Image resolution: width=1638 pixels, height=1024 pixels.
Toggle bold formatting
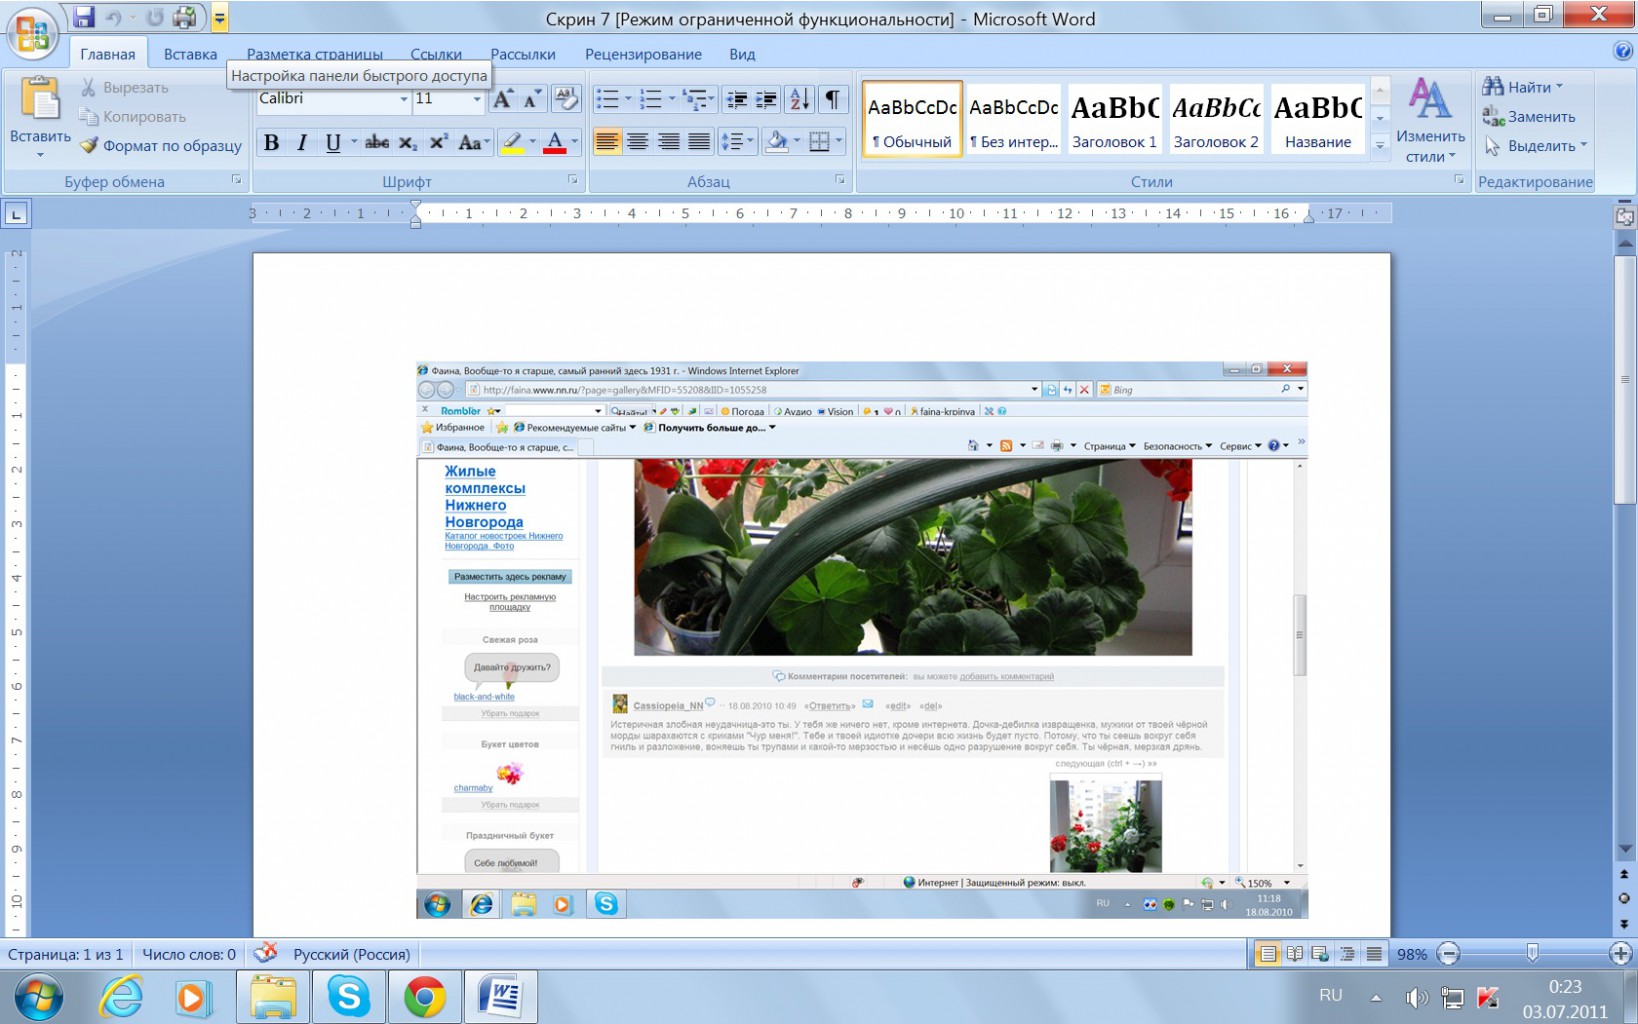coord(271,143)
